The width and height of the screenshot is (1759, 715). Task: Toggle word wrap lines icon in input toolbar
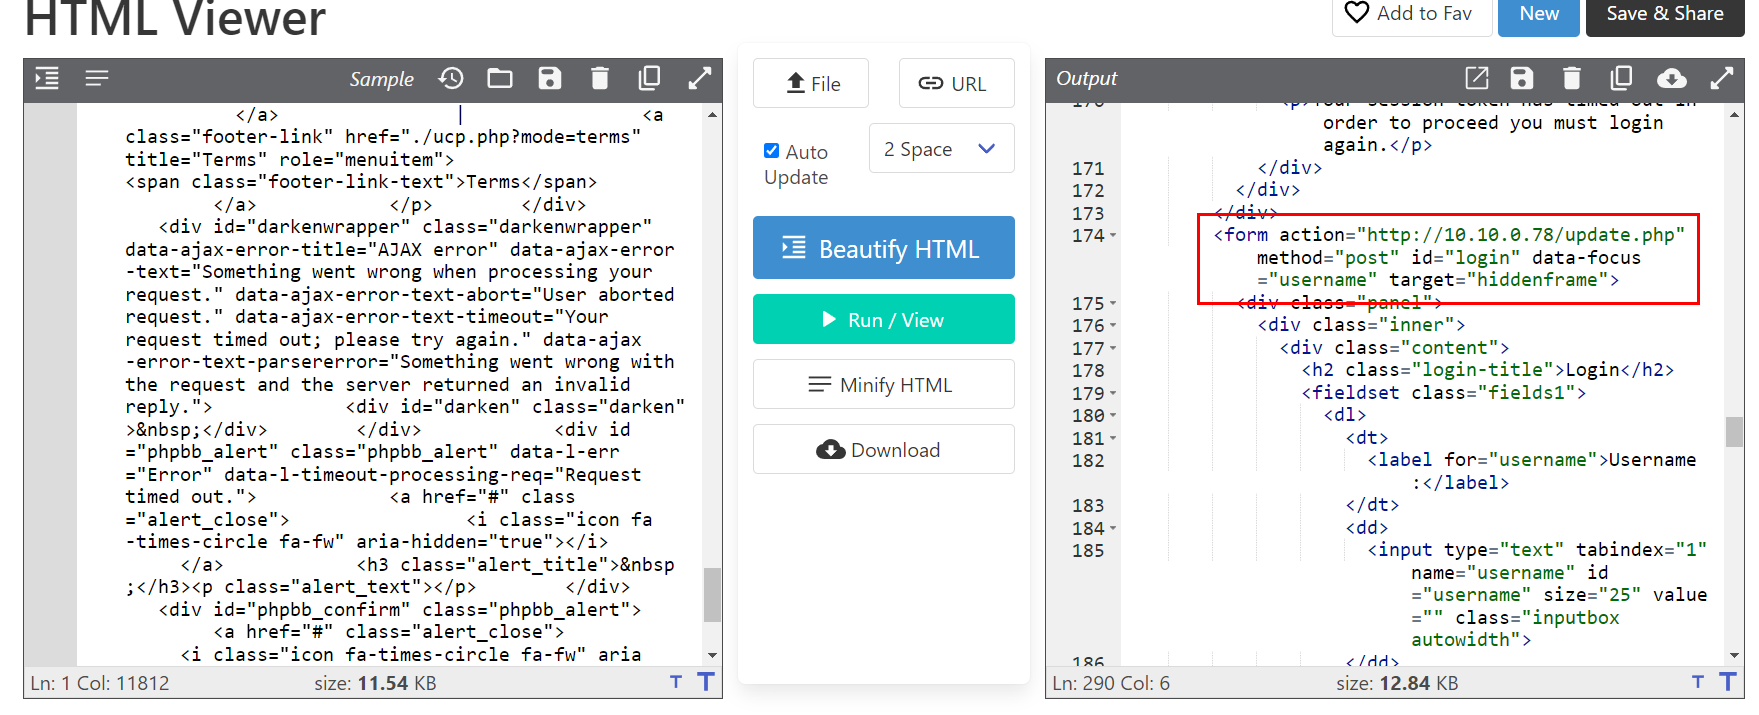coord(97,78)
